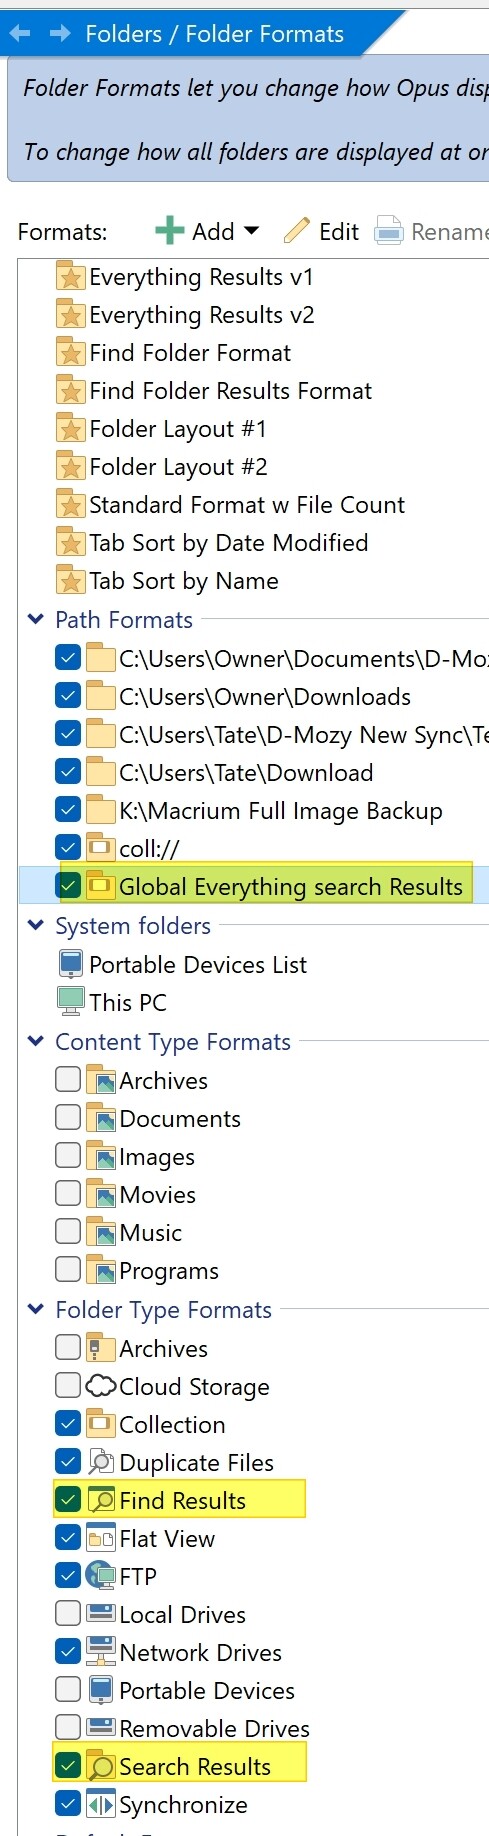This screenshot has height=1836, width=489.
Task: Collapse the Path Formats group
Action: point(36,619)
